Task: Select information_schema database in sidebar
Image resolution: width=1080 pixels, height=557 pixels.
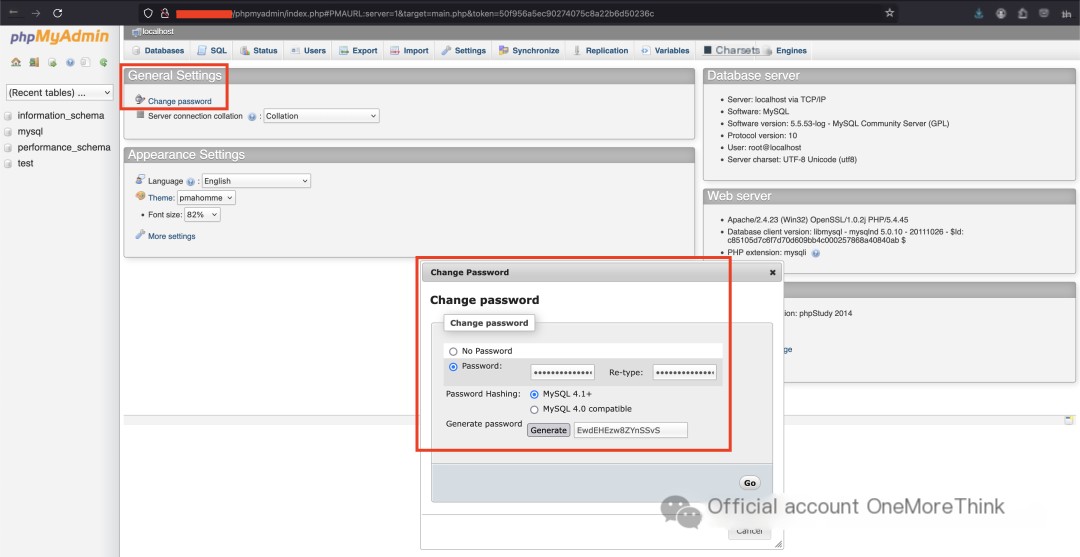Action: 61,116
